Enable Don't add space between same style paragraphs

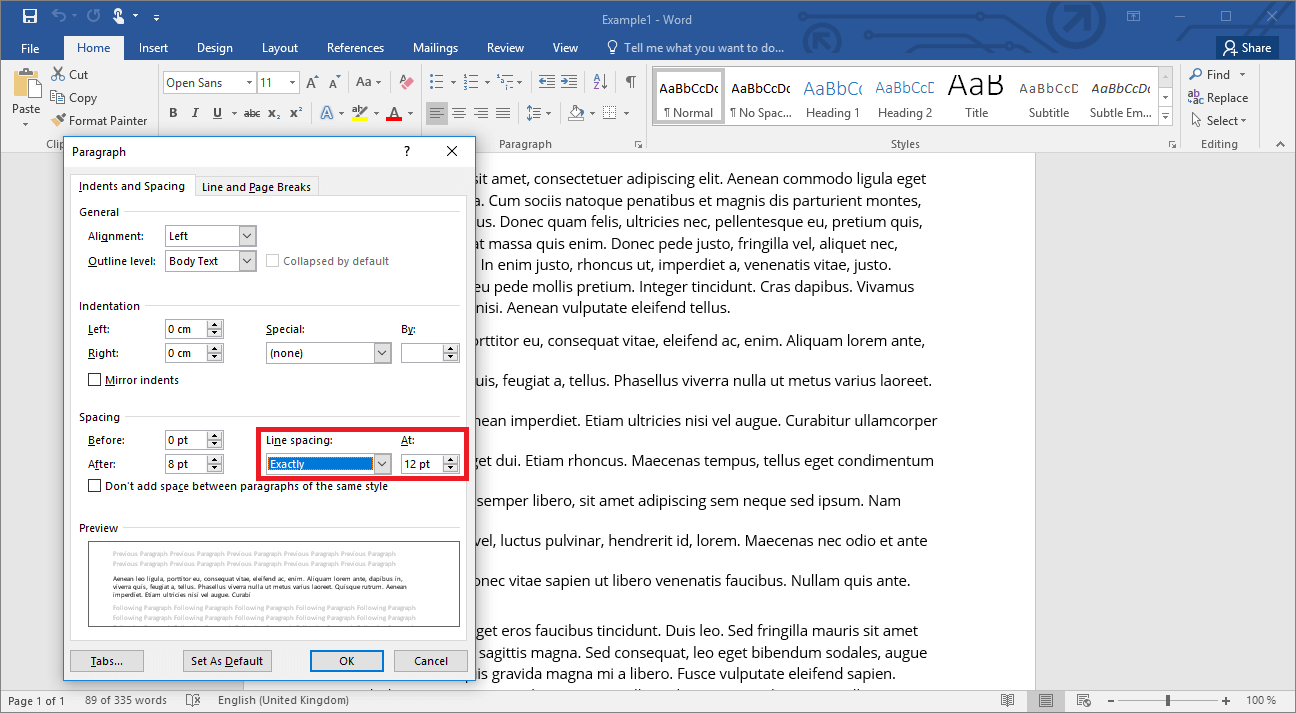(x=94, y=485)
